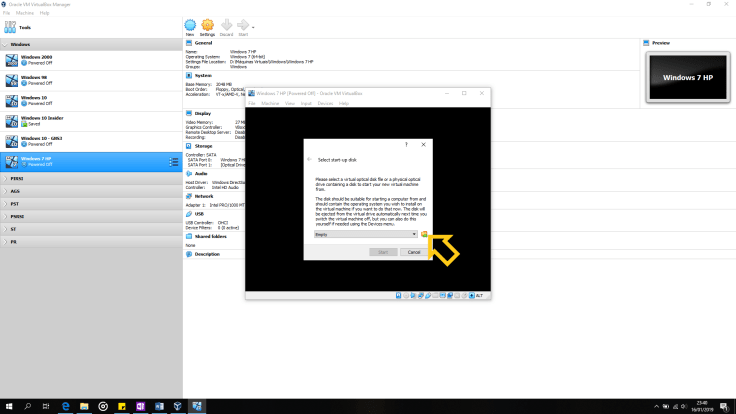Open Settings from the Manager toolbar
This screenshot has width=736, height=414.
pos(207,25)
